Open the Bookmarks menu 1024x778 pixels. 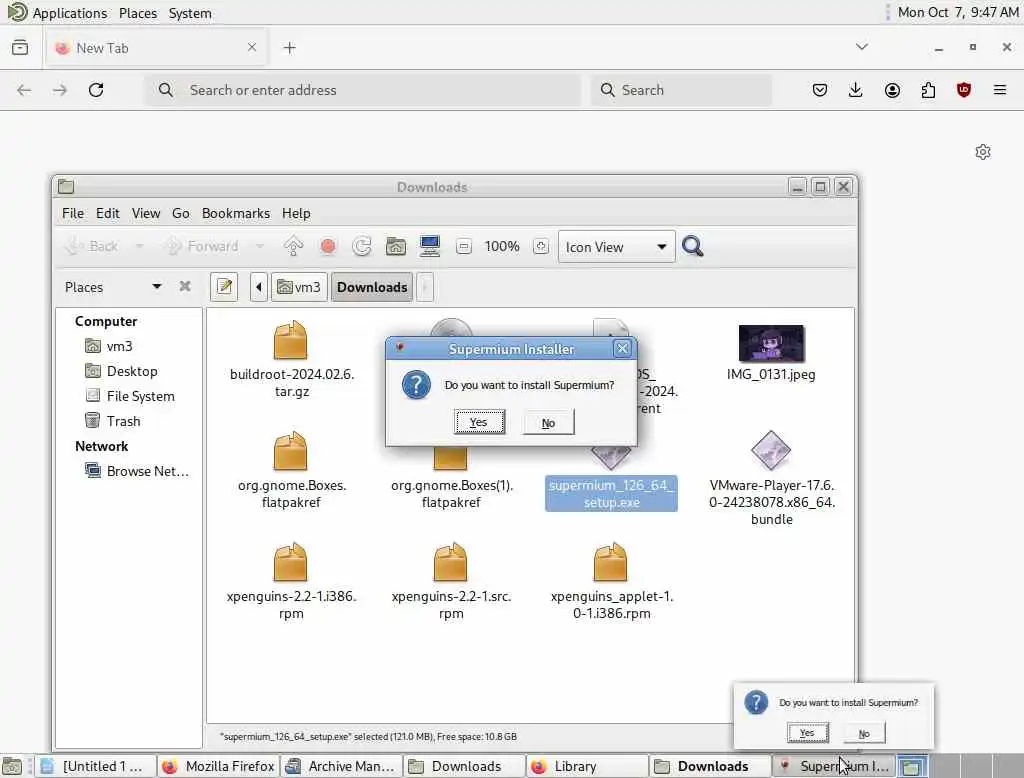235,213
